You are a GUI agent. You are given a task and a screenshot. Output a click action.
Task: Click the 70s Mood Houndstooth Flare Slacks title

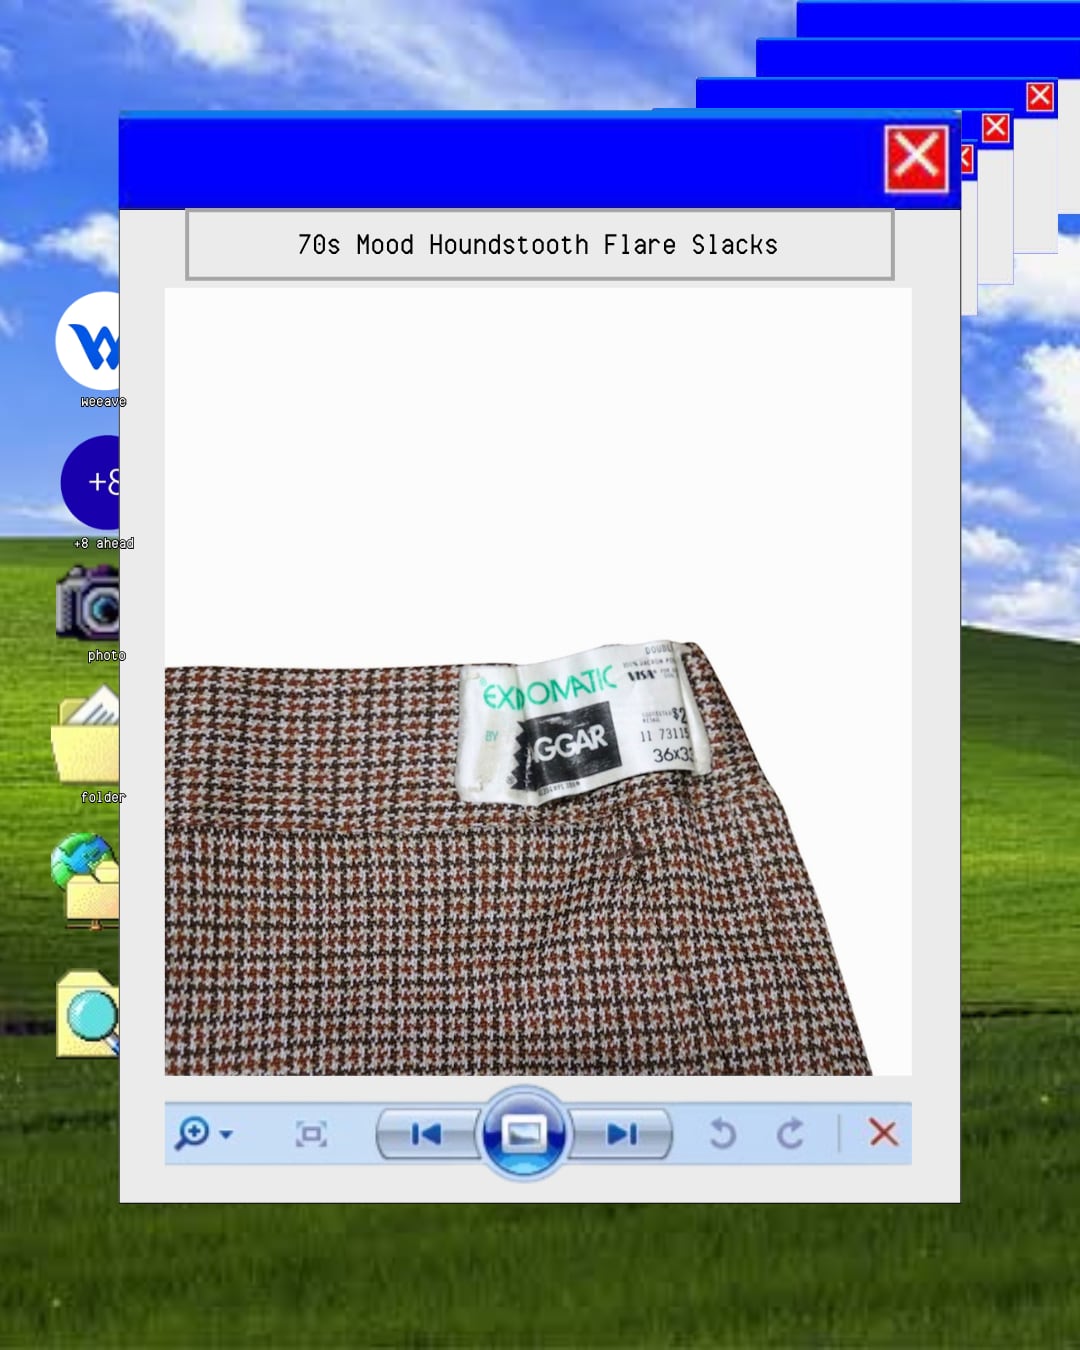(x=539, y=245)
